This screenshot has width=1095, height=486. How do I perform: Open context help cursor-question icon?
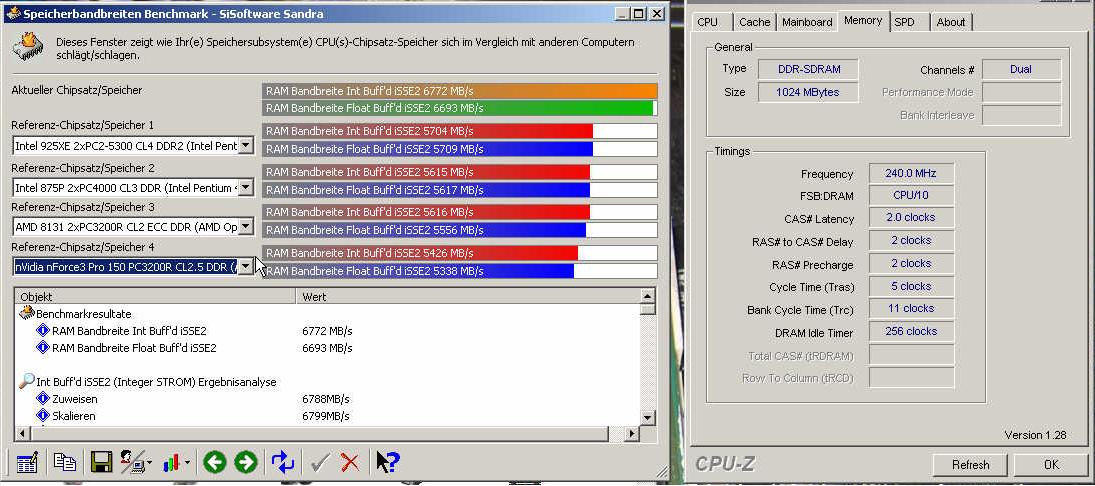point(387,462)
